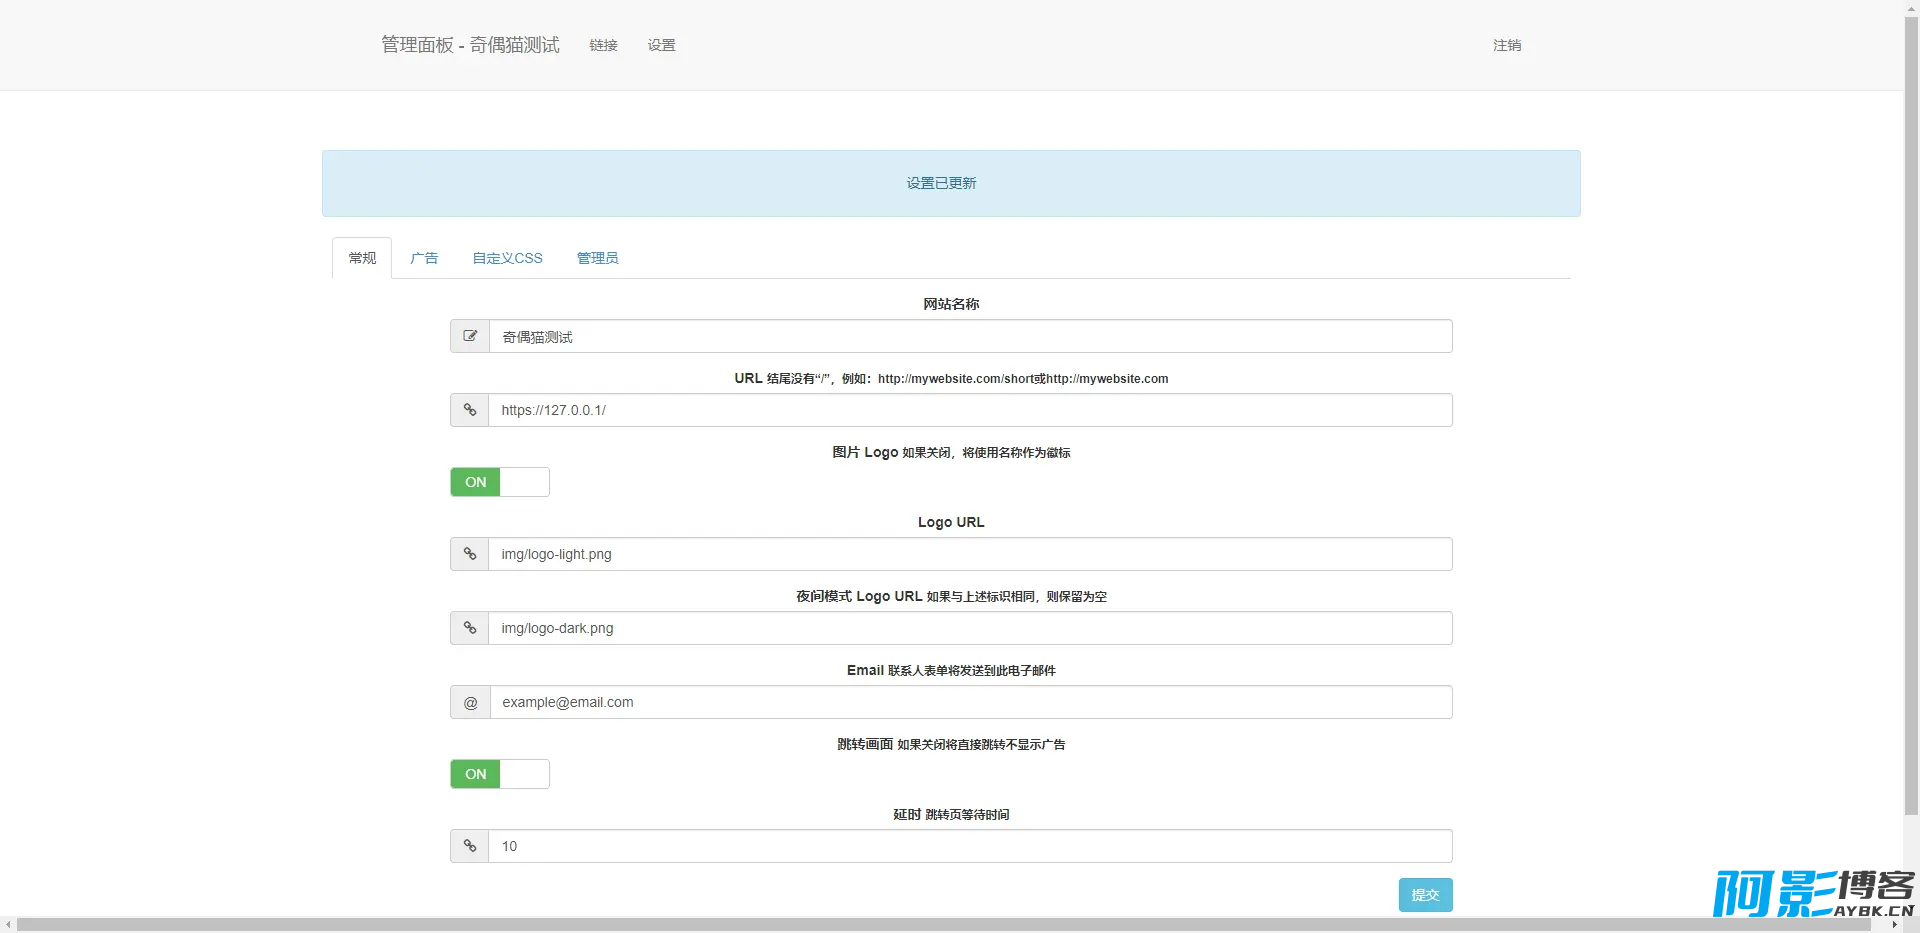The image size is (1920, 933).
Task: Click the Logo URL input with img/logo-light.png
Action: click(971, 555)
